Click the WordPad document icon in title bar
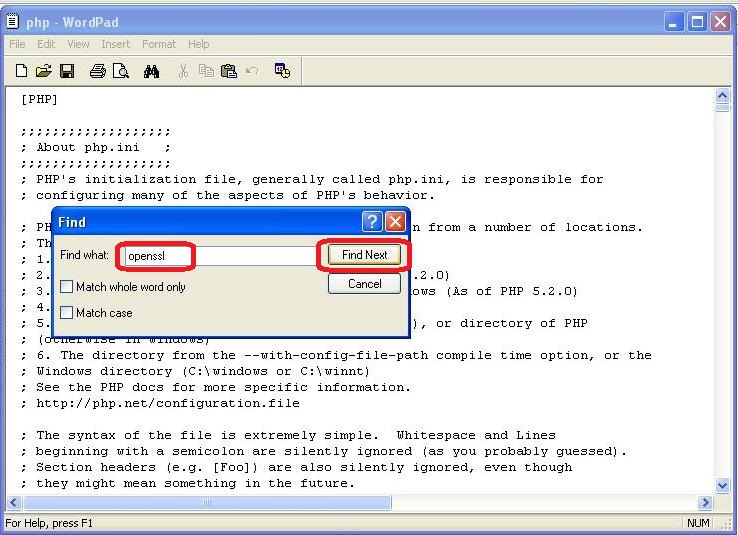This screenshot has height=535, width=738. pos(13,22)
